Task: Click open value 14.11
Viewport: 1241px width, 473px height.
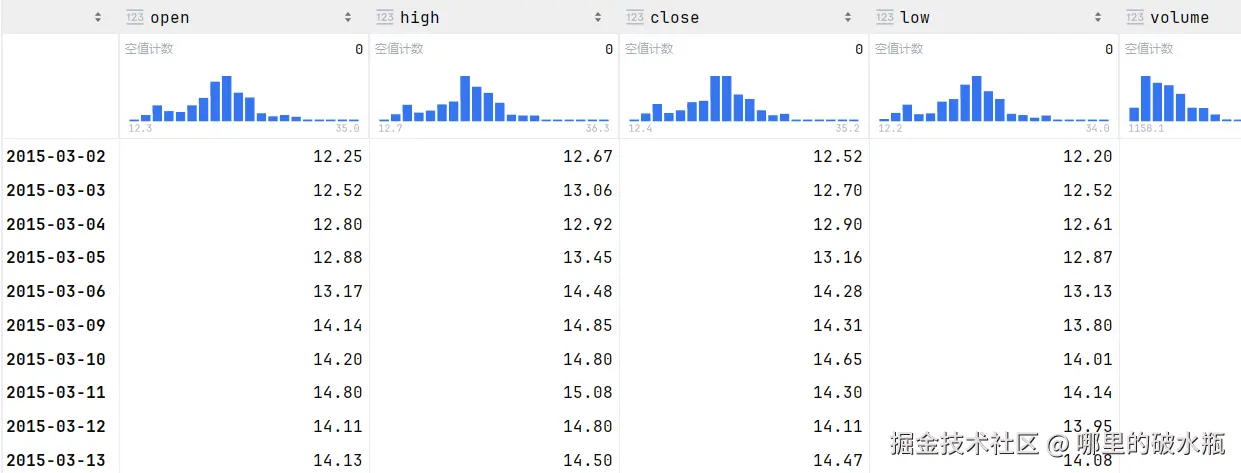Action: click(x=338, y=426)
